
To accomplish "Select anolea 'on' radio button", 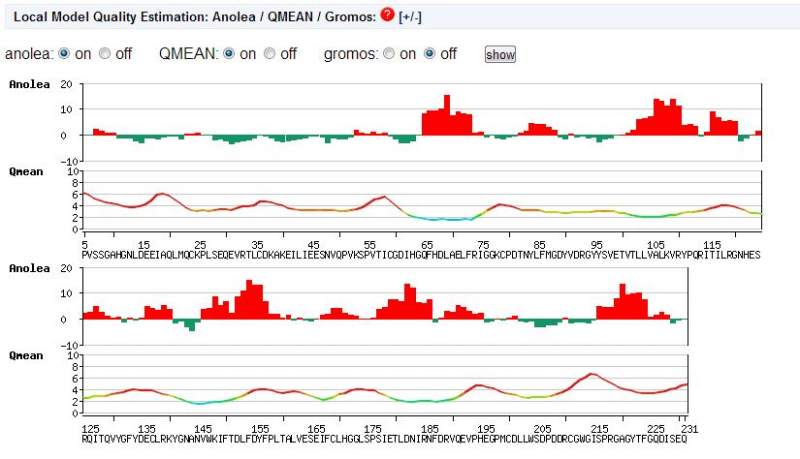I will (64, 53).
